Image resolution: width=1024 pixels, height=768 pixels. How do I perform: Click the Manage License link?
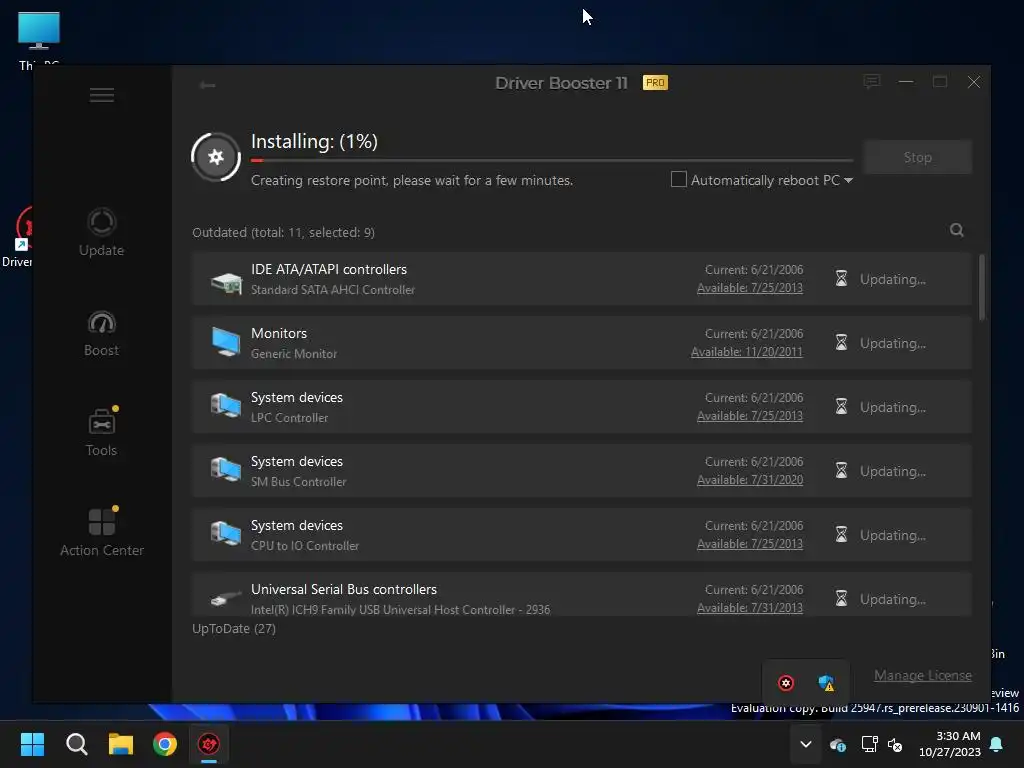pyautogui.click(x=923, y=675)
